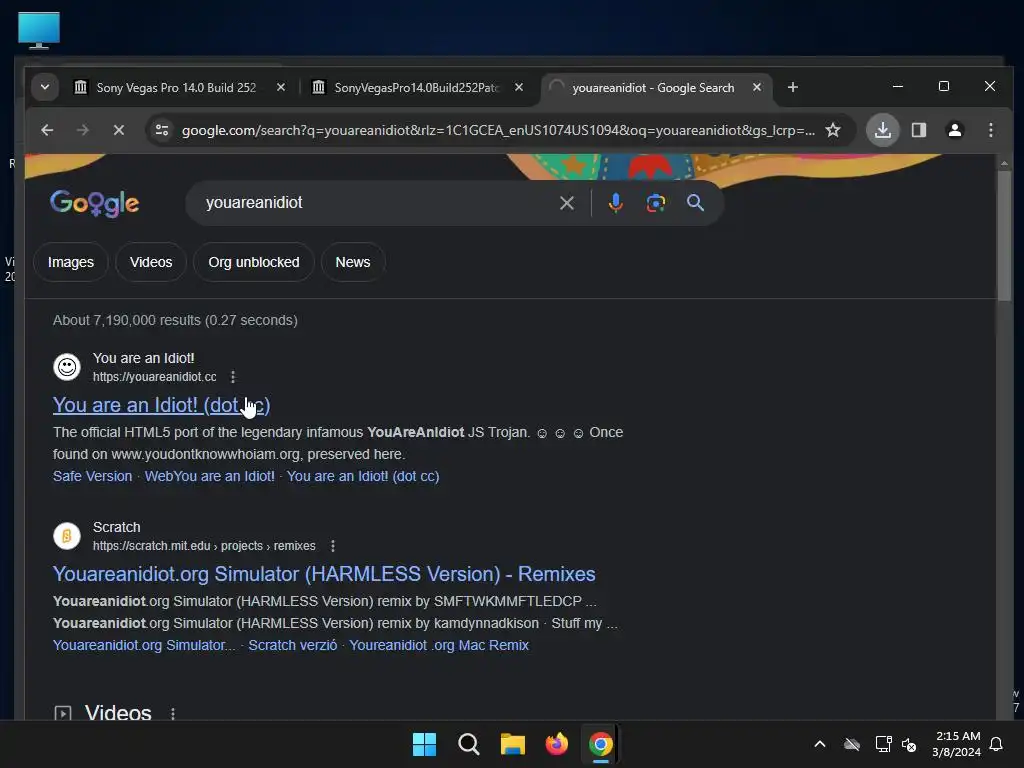
Task: Click the OneDrive cloud tray icon
Action: 852,744
